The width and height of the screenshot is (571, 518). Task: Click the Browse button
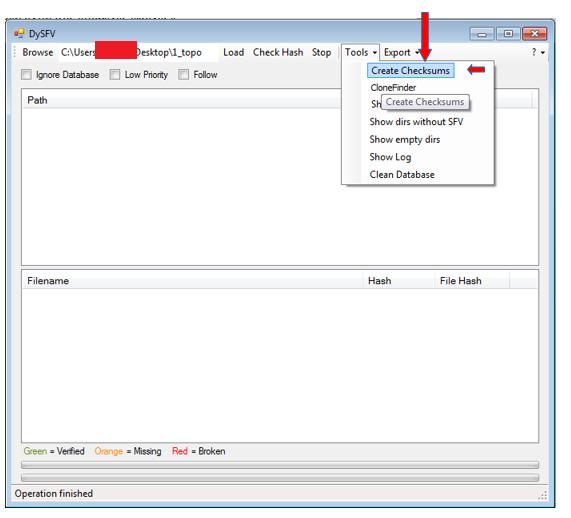[38, 53]
